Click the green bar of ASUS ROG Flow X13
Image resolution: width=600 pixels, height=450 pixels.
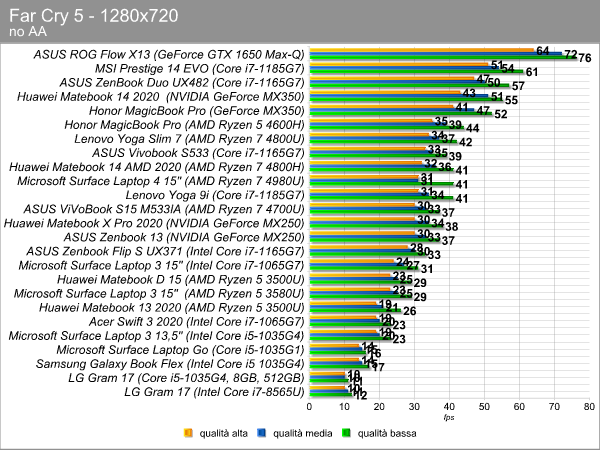click(x=442, y=58)
